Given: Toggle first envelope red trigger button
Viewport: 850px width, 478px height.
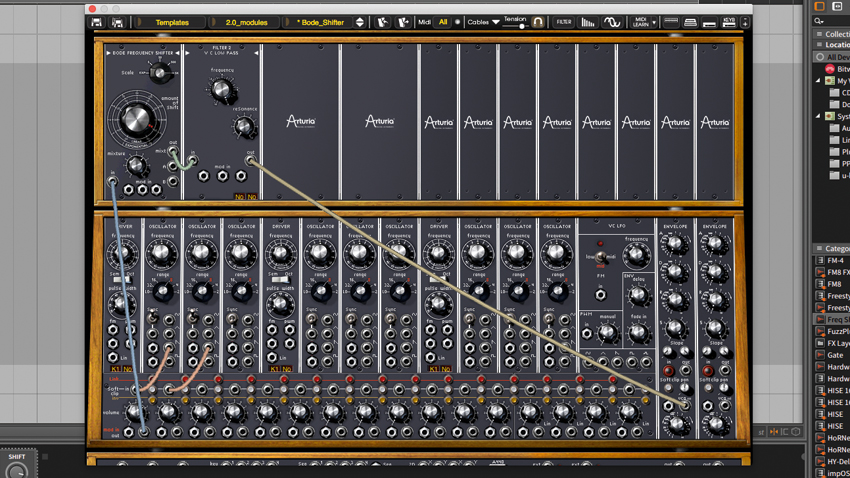Looking at the screenshot, I should tap(668, 371).
